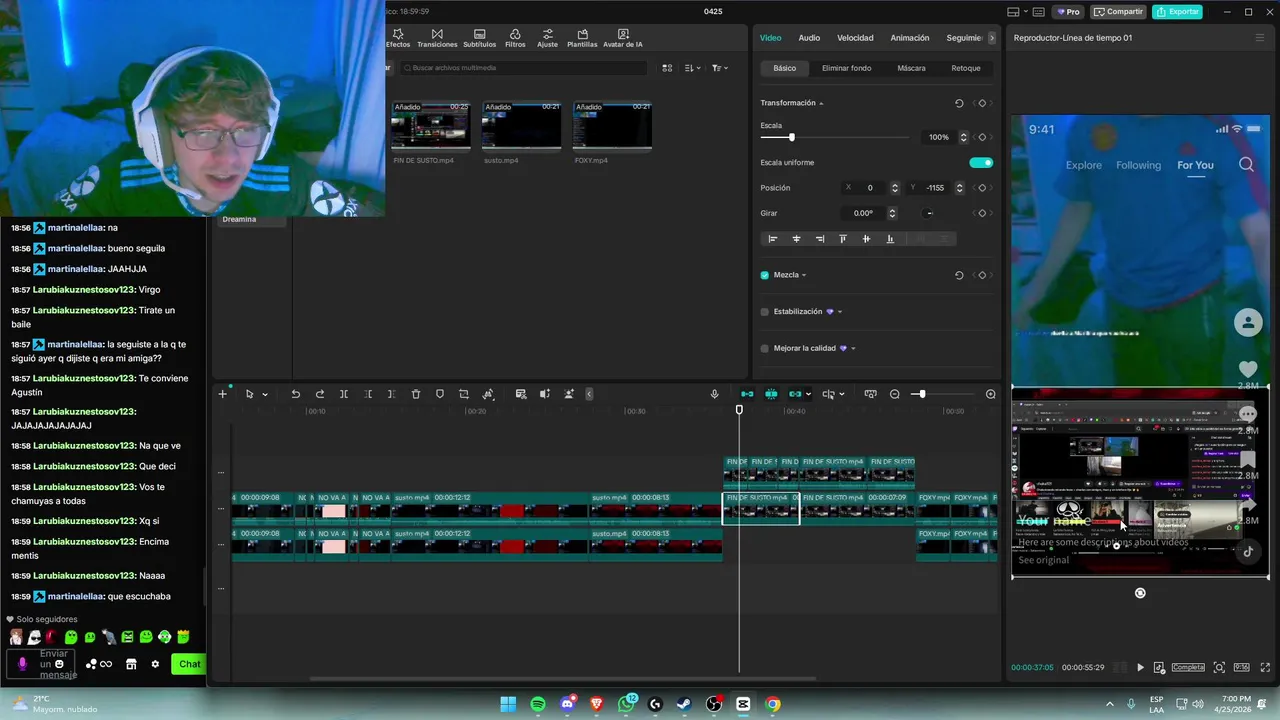1280x720 pixels.
Task: Expand the Estabilización options arrow
Action: tap(839, 312)
